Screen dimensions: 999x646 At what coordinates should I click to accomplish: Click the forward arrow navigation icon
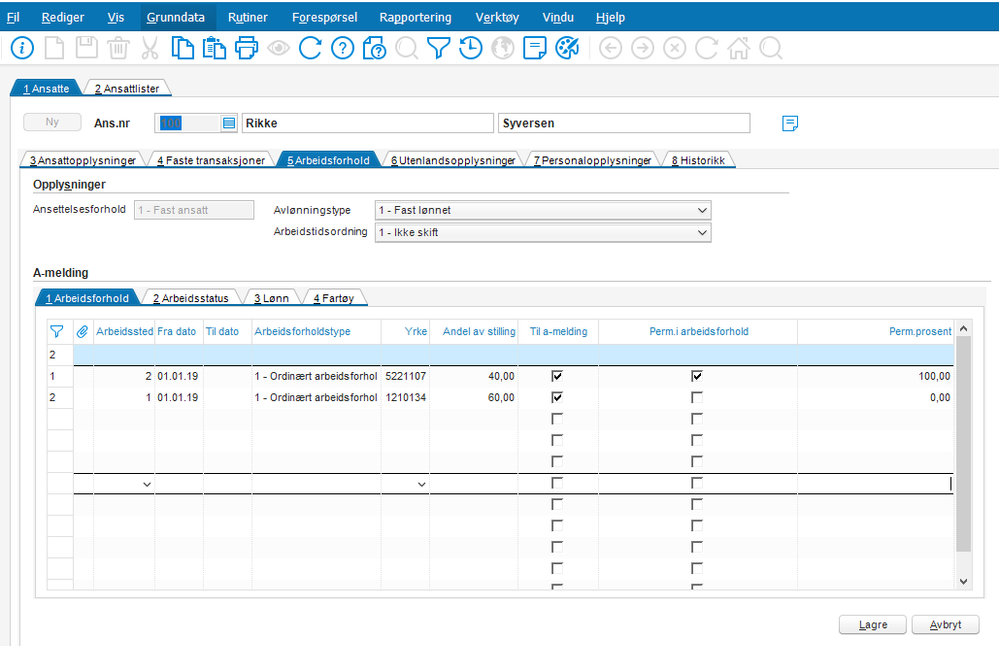pos(642,48)
